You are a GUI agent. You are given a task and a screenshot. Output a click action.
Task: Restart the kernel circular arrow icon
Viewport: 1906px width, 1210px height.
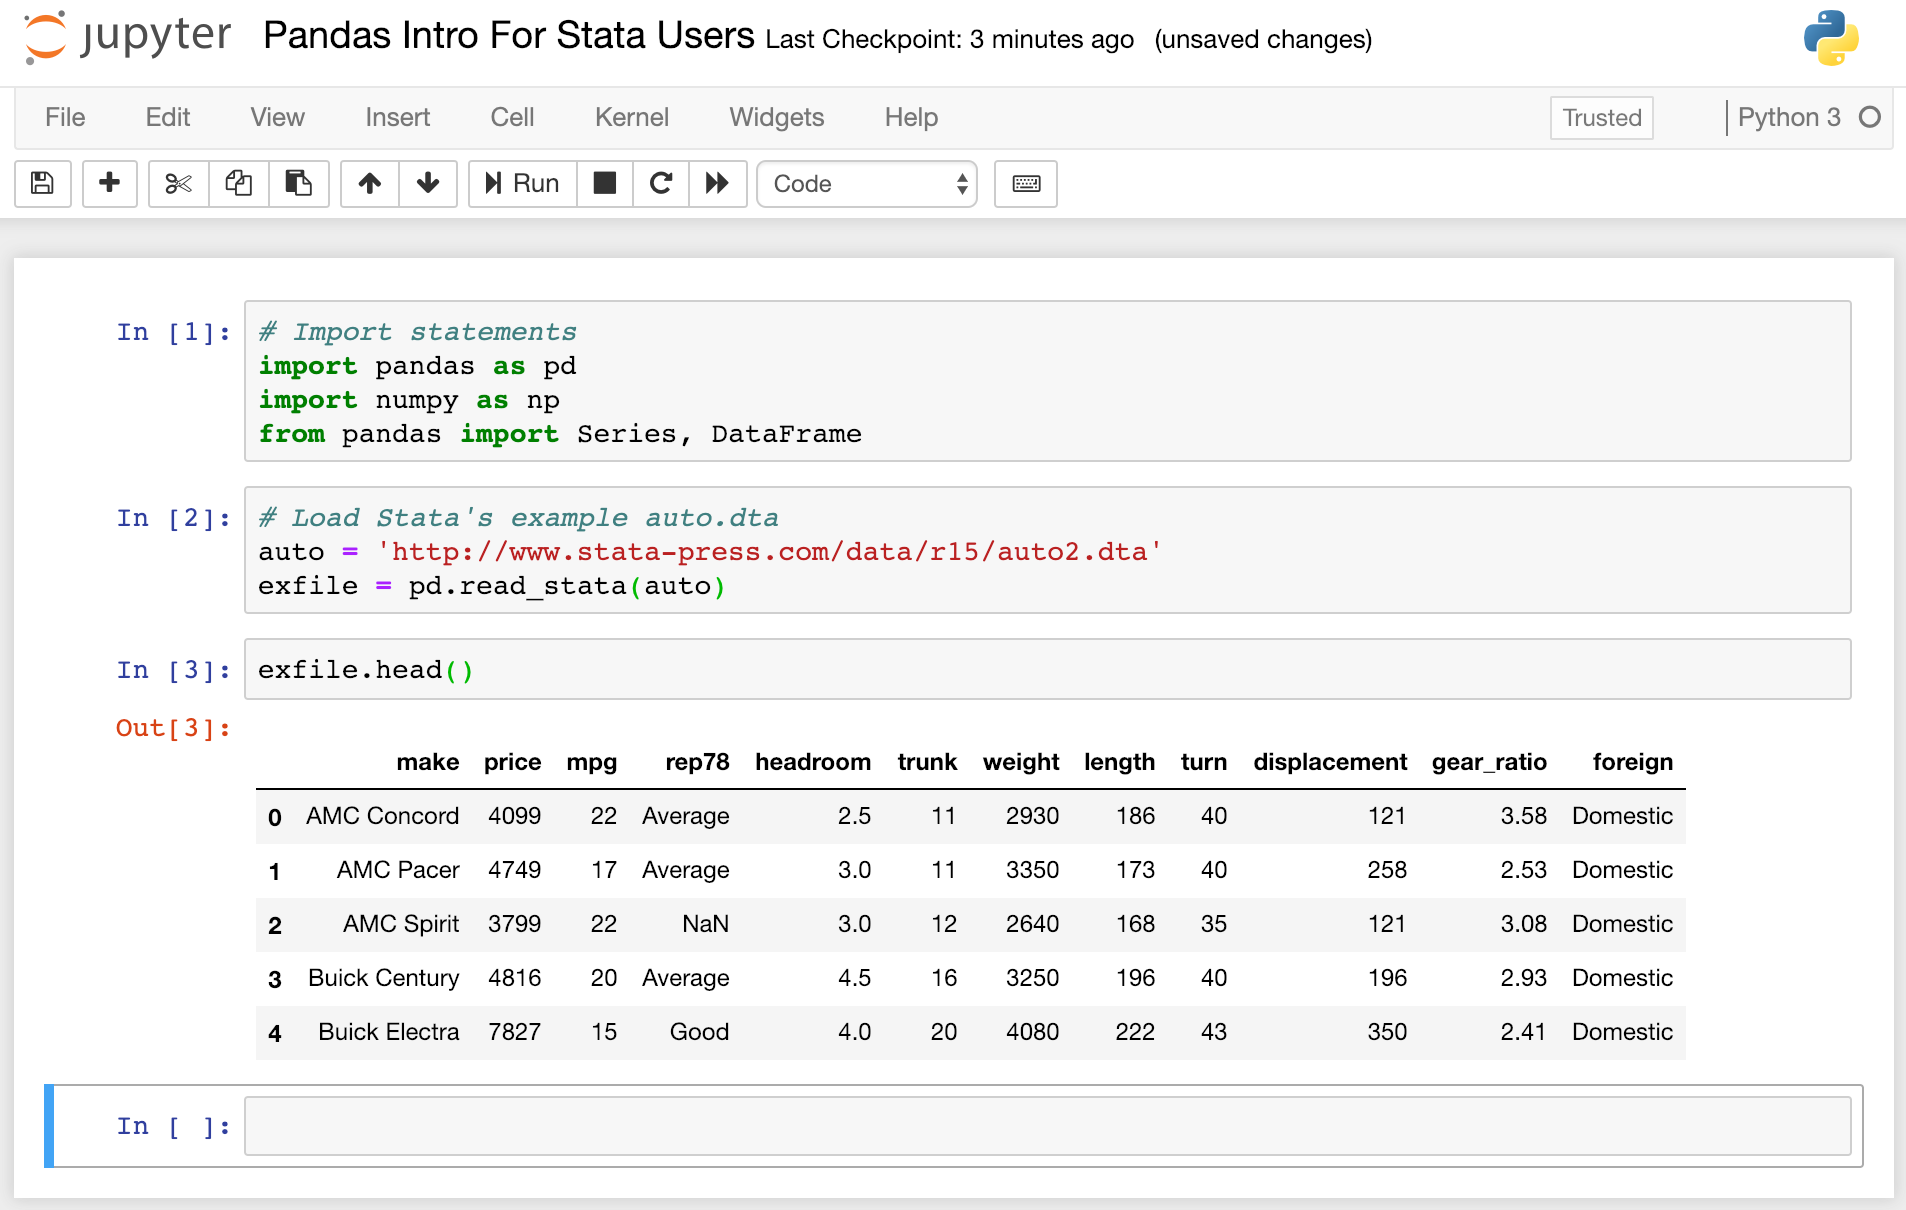pos(660,183)
